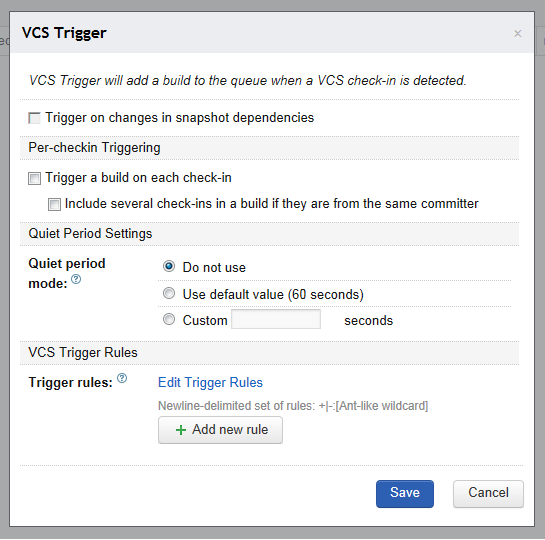The image size is (545, 540).
Task: Open help icon beside Trigger rules
Action: (x=122, y=378)
